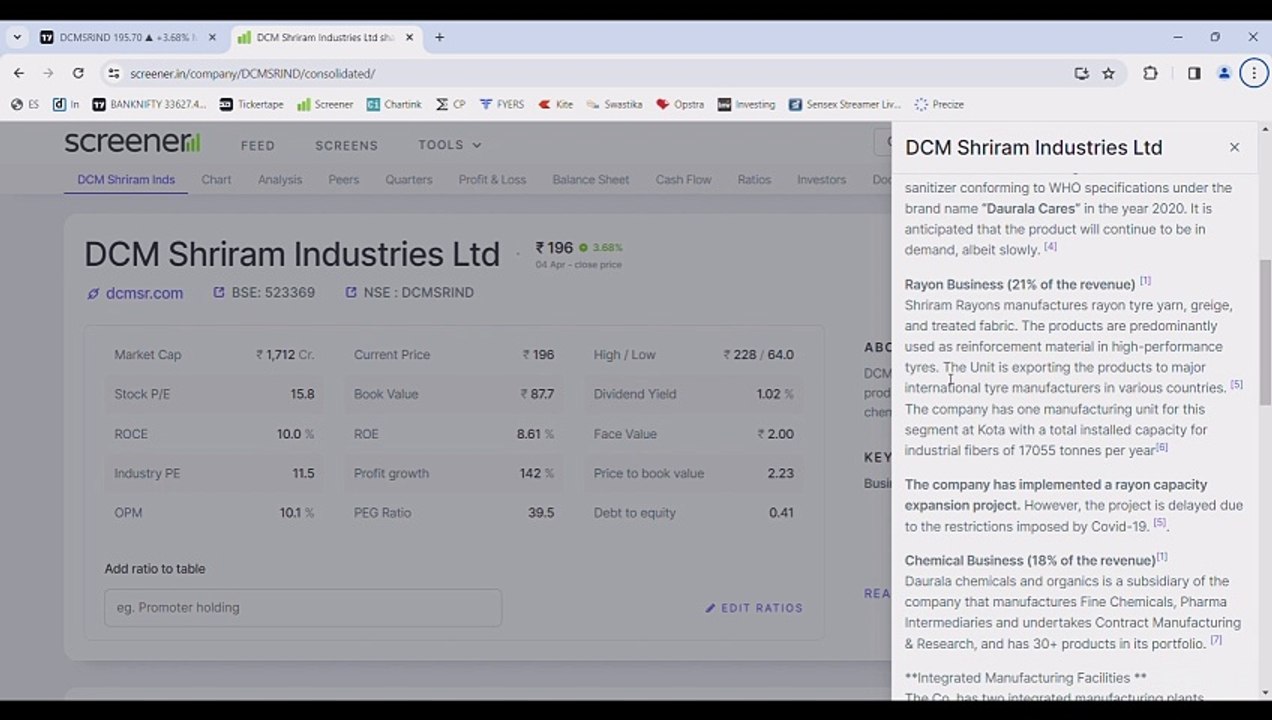1272x720 pixels.
Task: Open the dcmsr.com website link
Action: (x=135, y=293)
